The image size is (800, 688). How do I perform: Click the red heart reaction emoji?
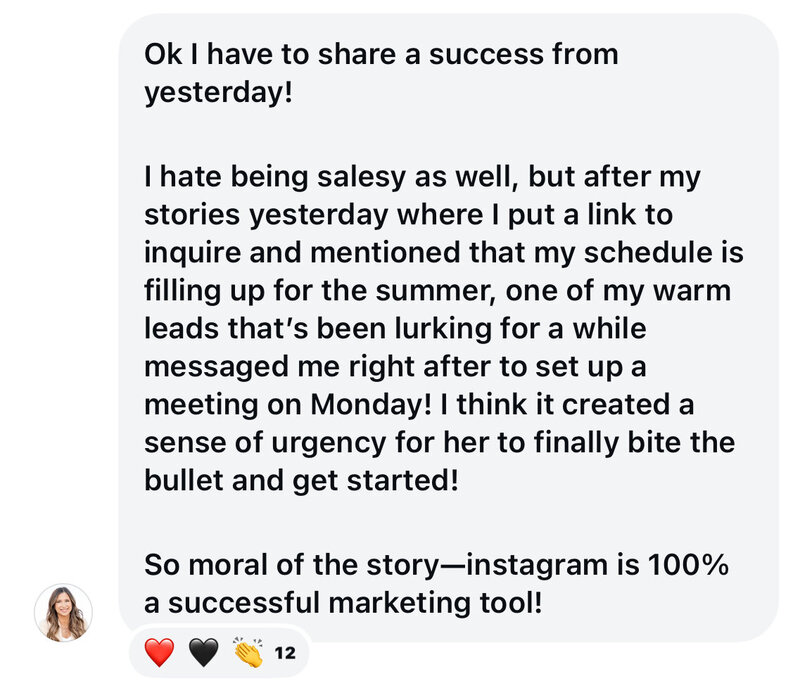159,654
